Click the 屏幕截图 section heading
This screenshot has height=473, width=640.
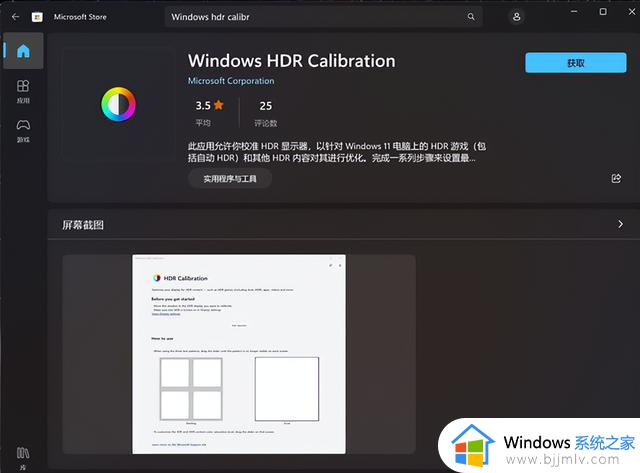point(83,225)
